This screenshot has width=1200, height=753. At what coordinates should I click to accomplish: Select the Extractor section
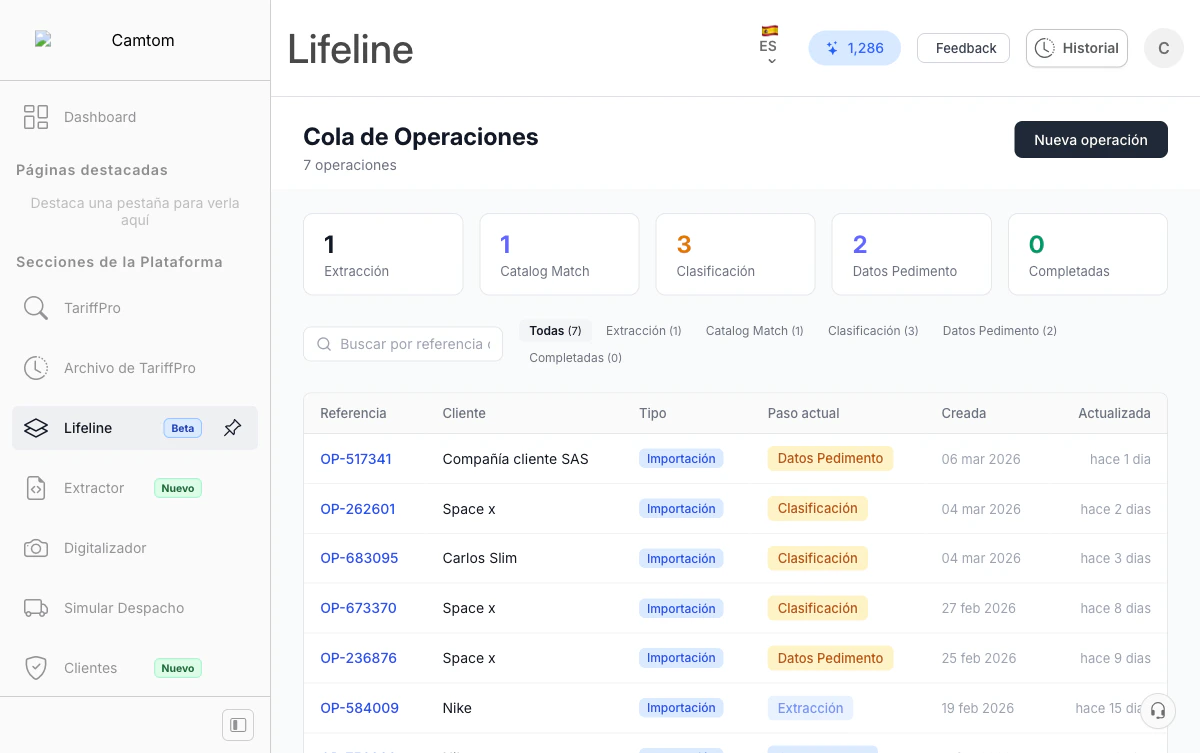[93, 488]
